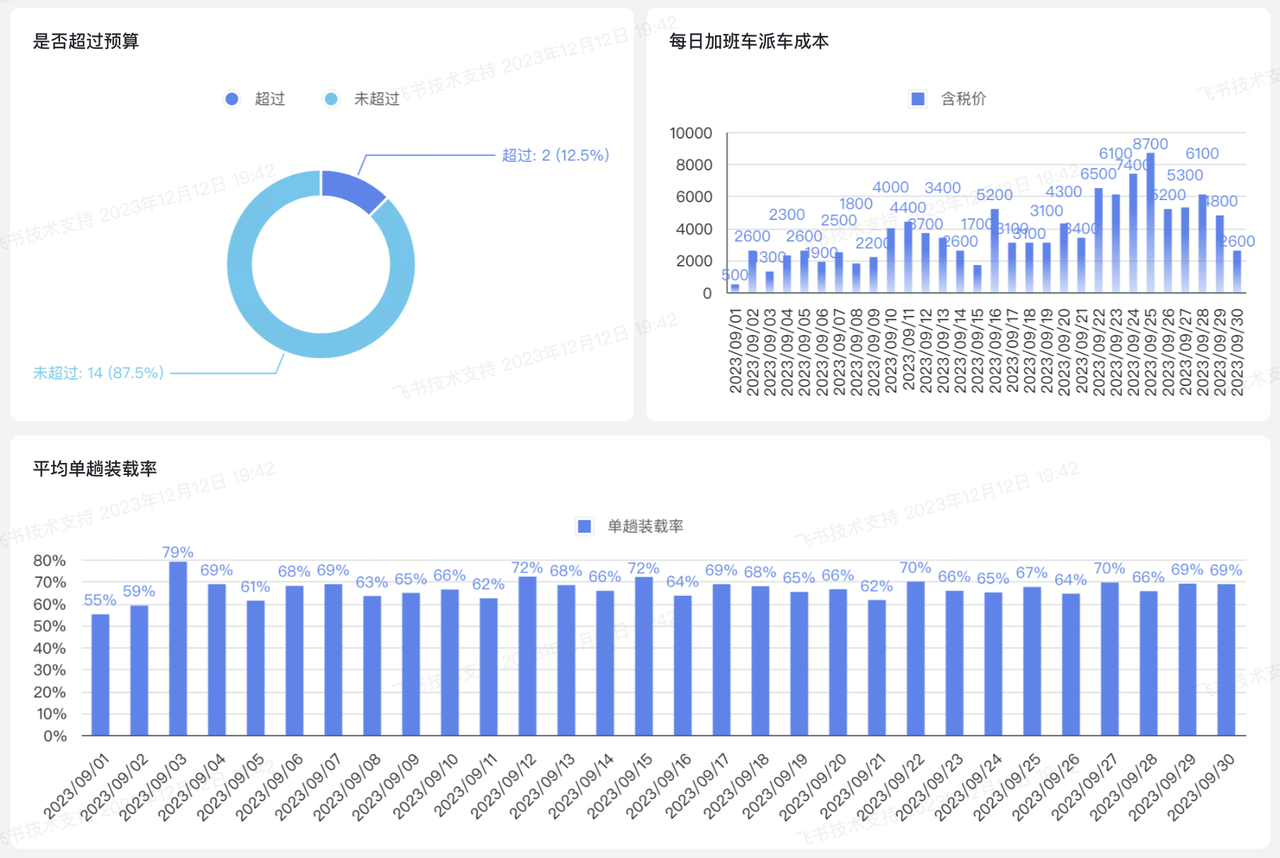Click the light blue 未超过 legend dot
The image size is (1280, 858).
click(331, 99)
